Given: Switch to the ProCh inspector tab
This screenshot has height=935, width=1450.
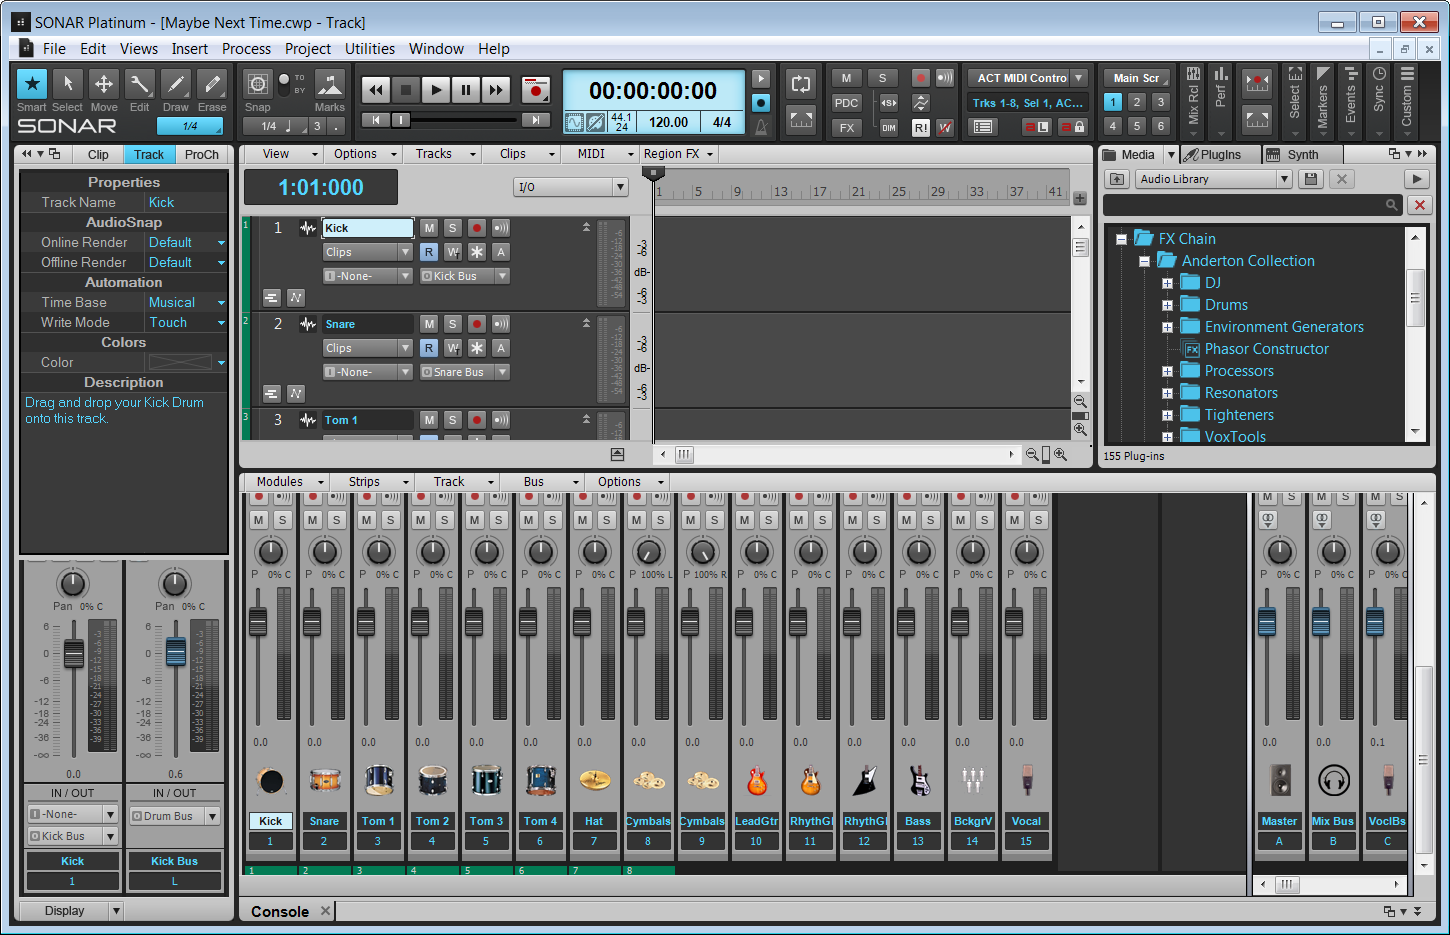Looking at the screenshot, I should tap(202, 155).
